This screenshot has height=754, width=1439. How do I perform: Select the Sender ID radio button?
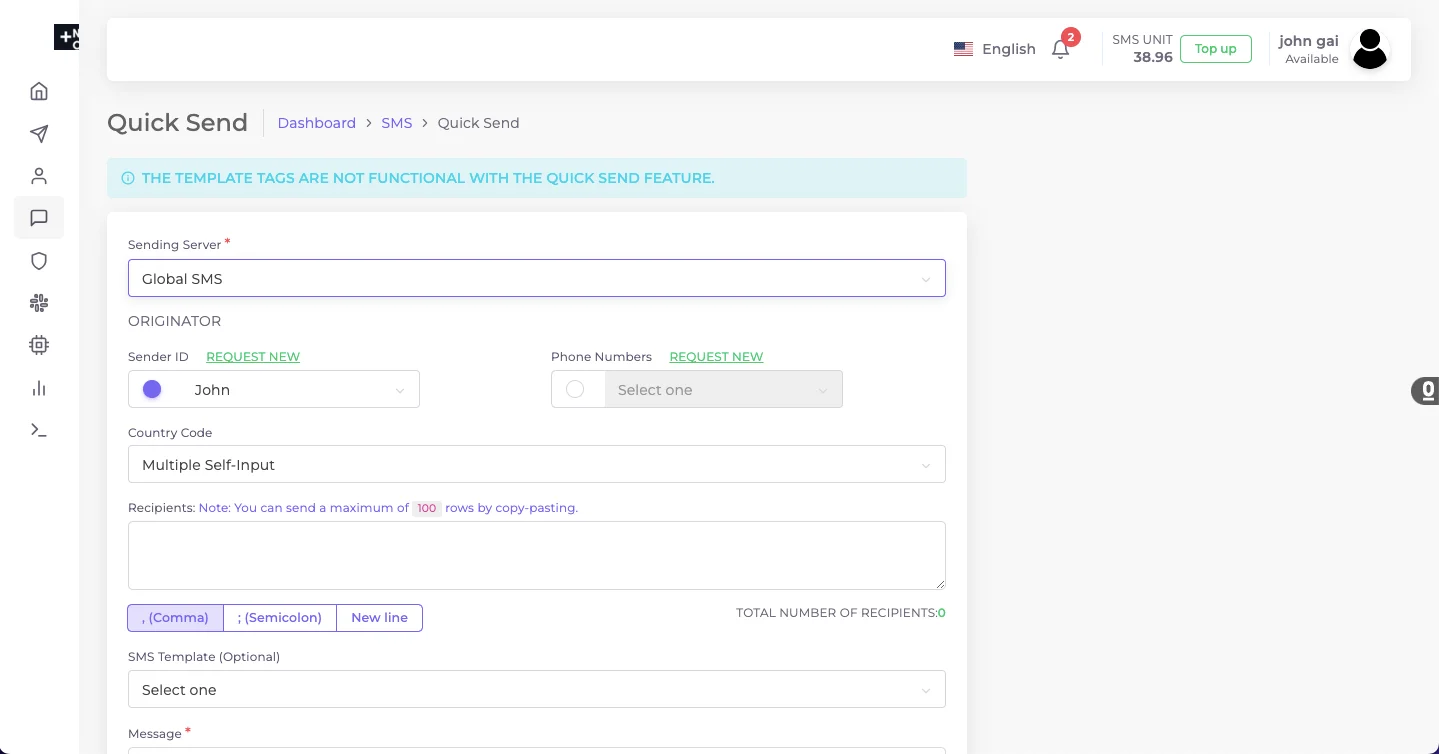152,389
